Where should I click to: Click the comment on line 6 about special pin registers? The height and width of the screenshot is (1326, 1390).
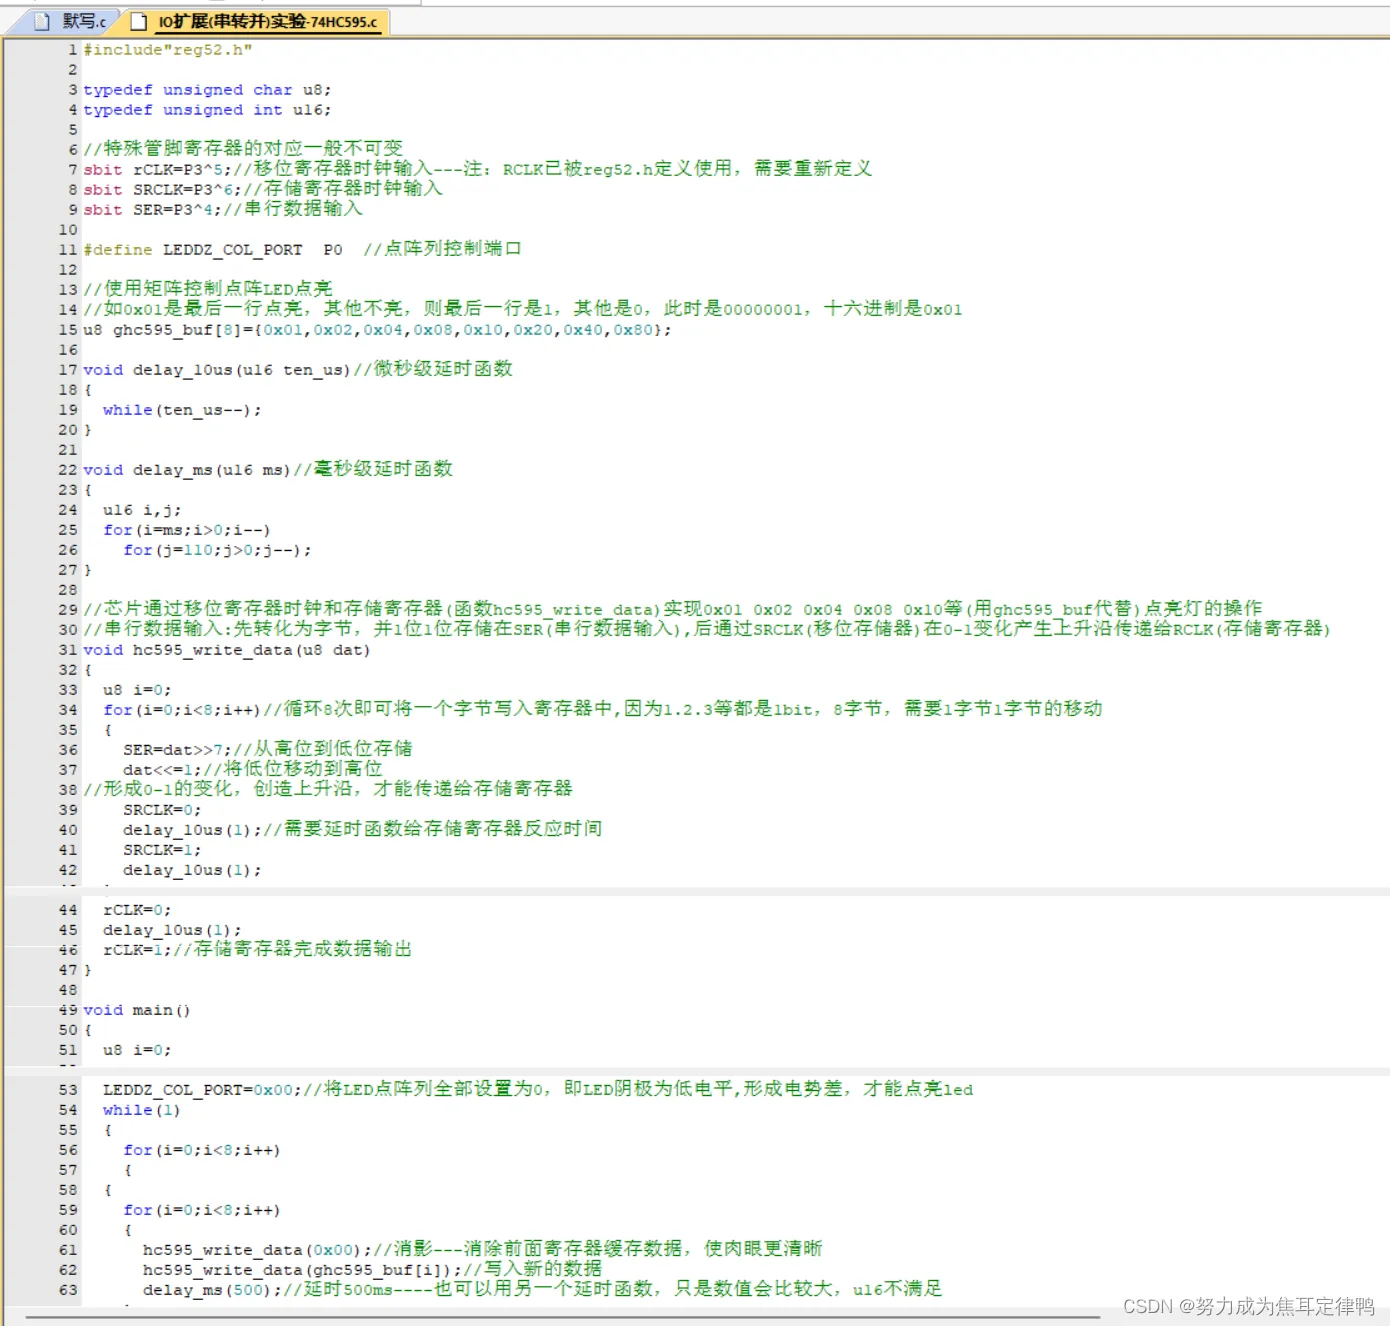(243, 149)
